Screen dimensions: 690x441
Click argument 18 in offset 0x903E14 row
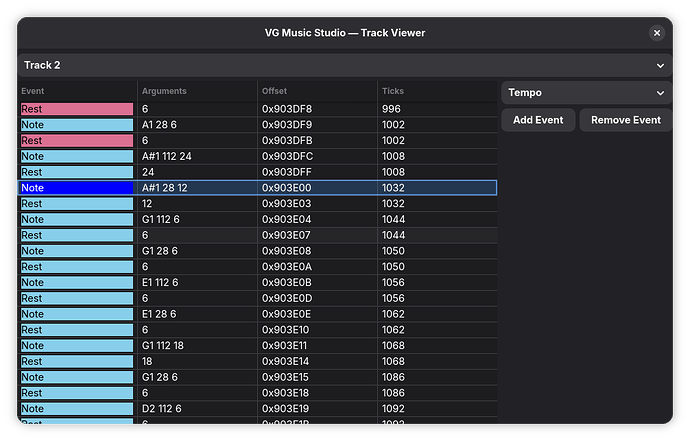pos(147,362)
